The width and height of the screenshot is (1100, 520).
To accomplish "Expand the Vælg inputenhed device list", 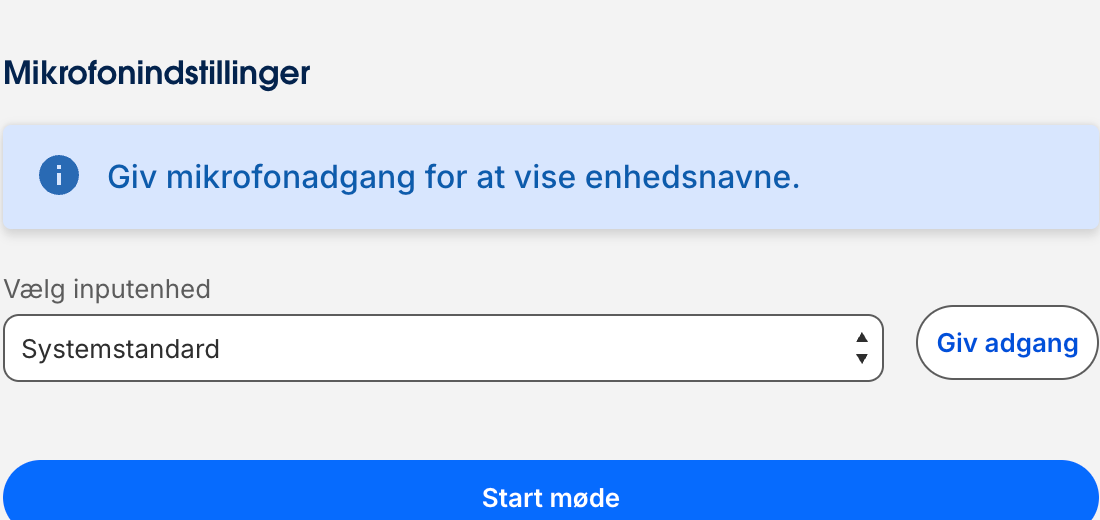I will click(443, 349).
